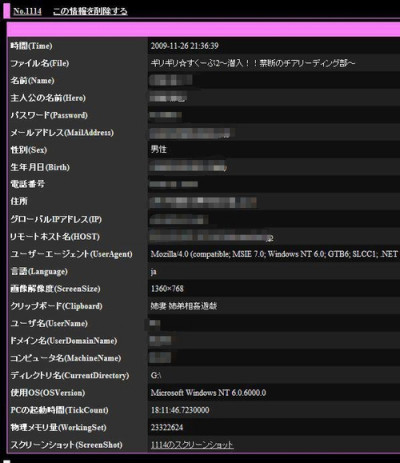Click the ScreenSize value 1360×768
Viewport: 400px width, 463px height.
tap(167, 289)
